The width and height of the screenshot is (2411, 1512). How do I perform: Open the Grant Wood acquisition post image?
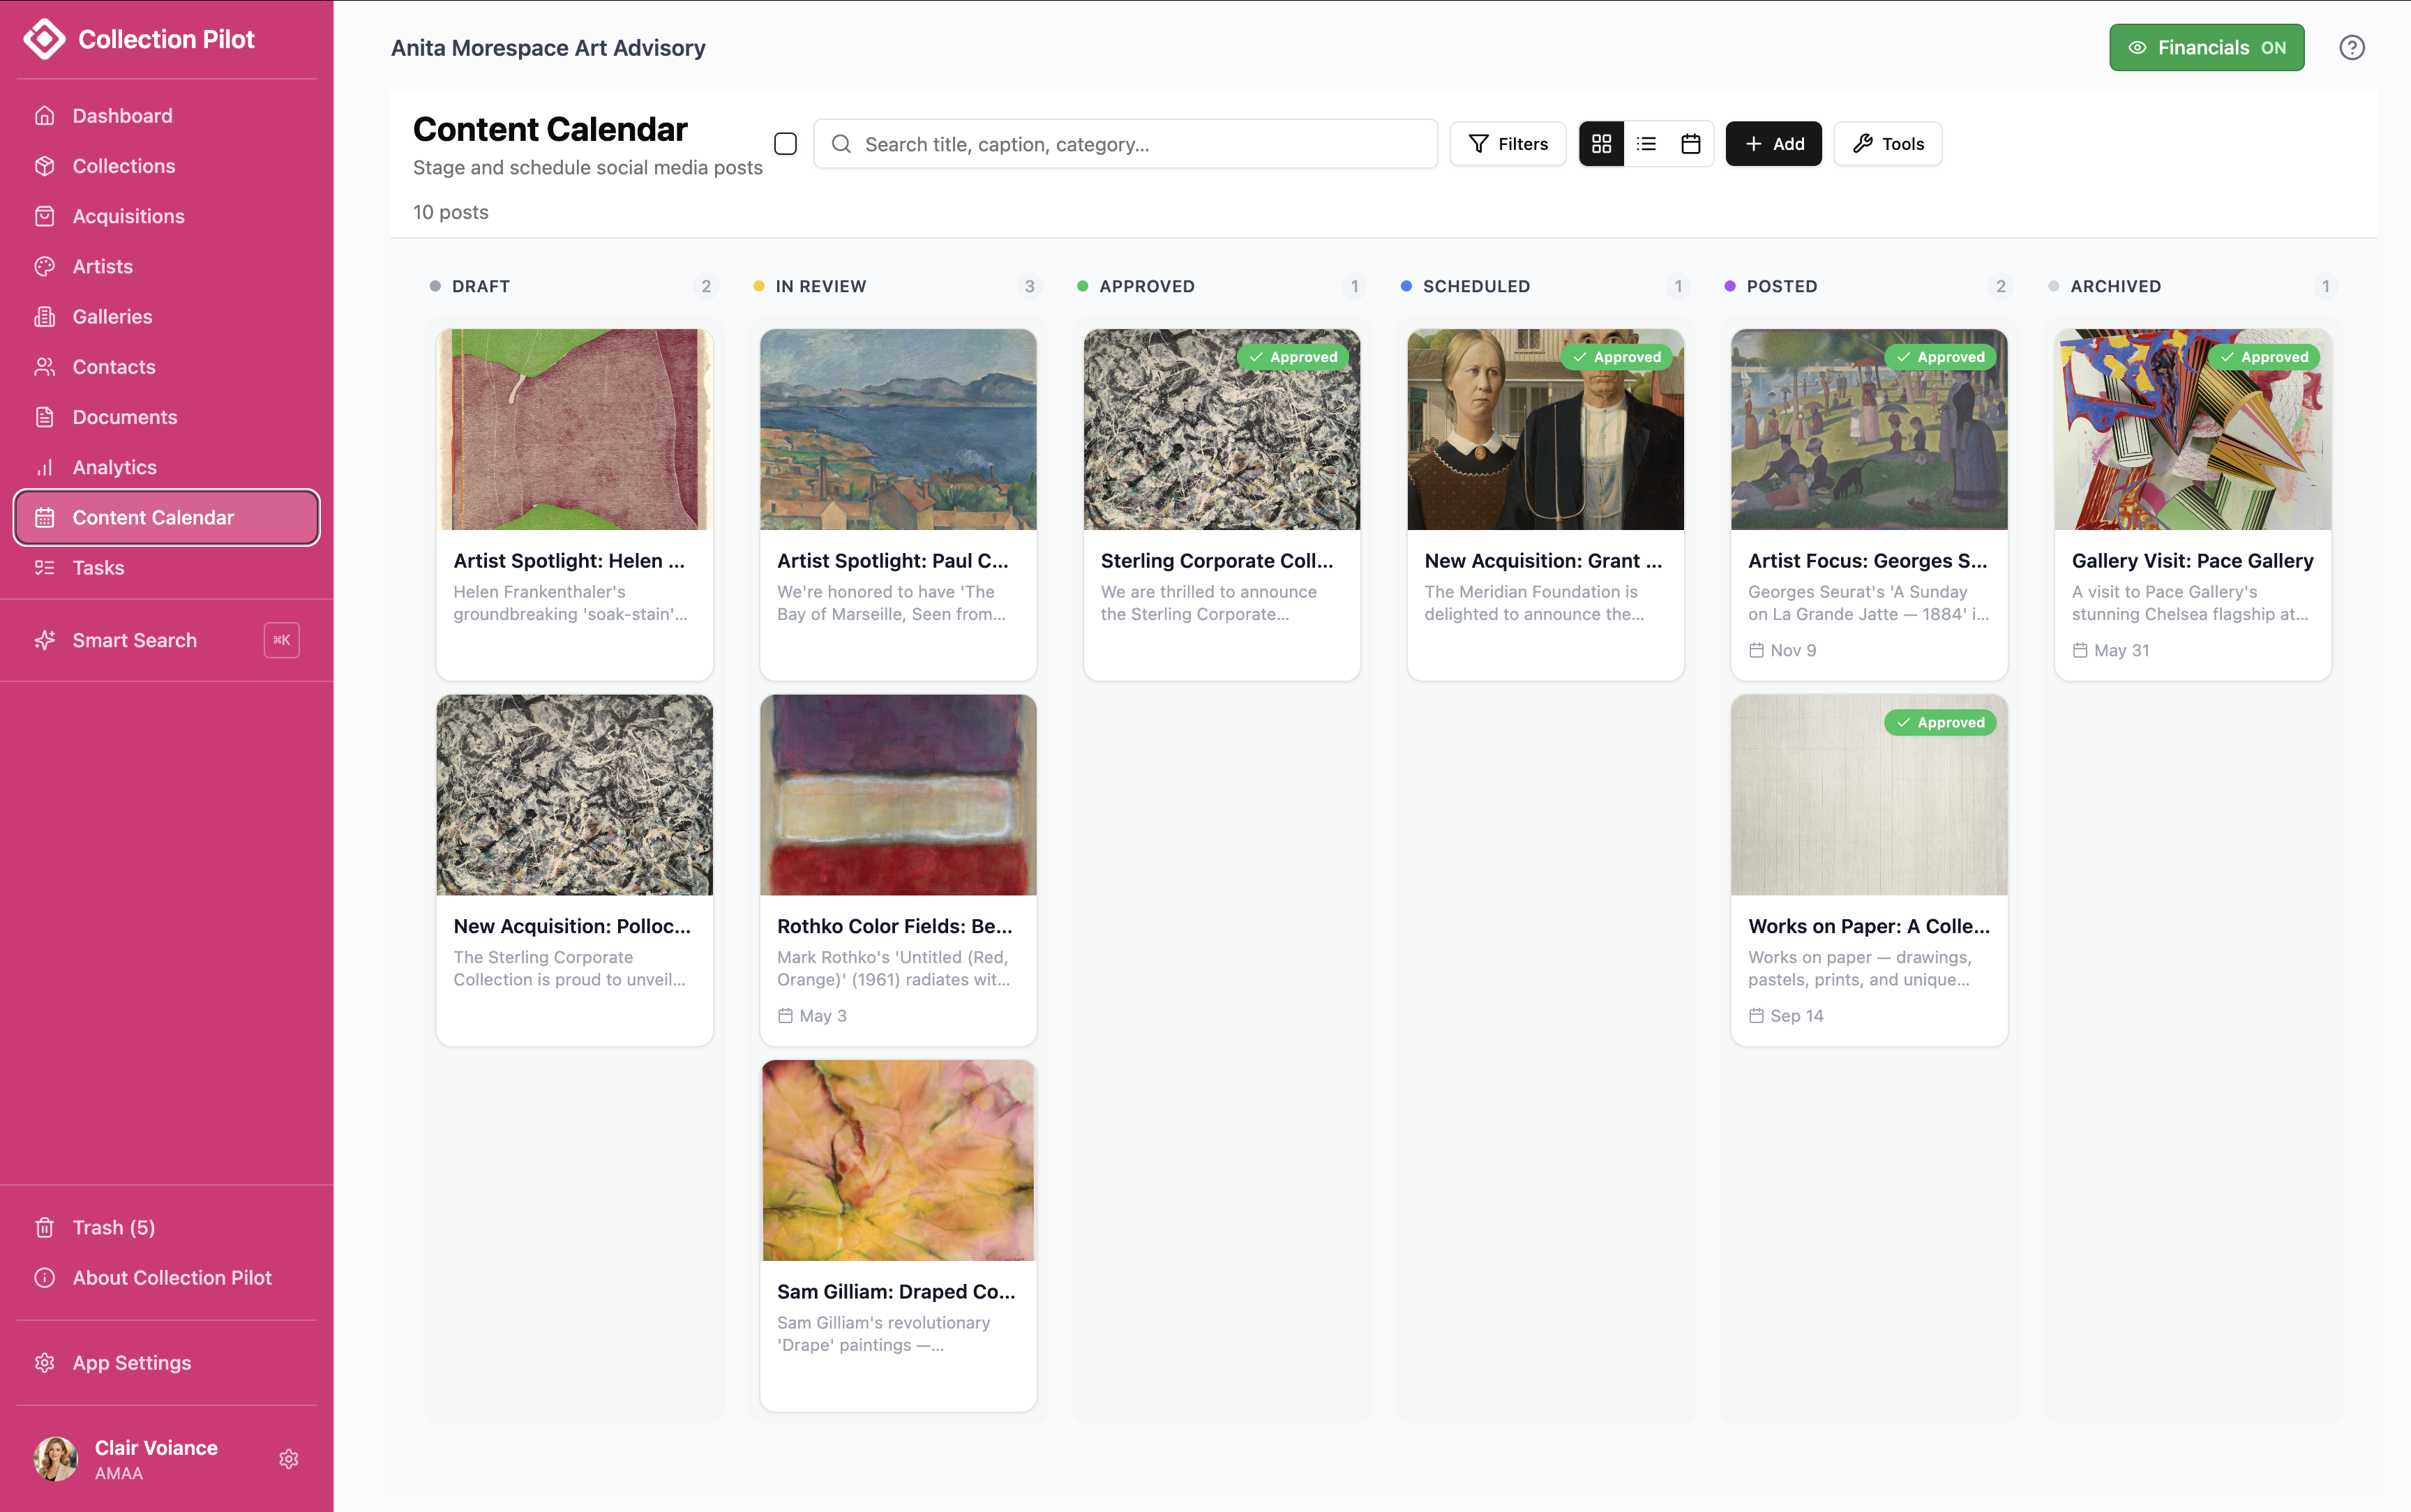pos(1545,430)
